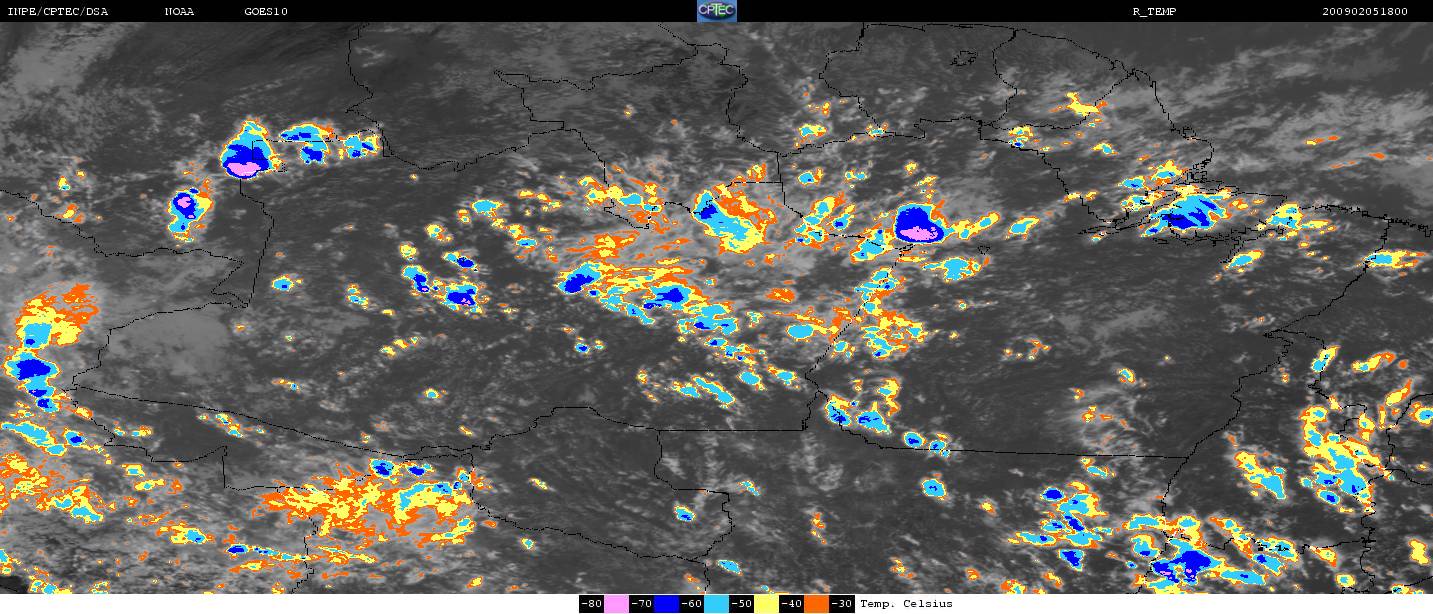Click the 200902051800 timestamp
This screenshot has width=1433, height=614.
(x=1365, y=11)
